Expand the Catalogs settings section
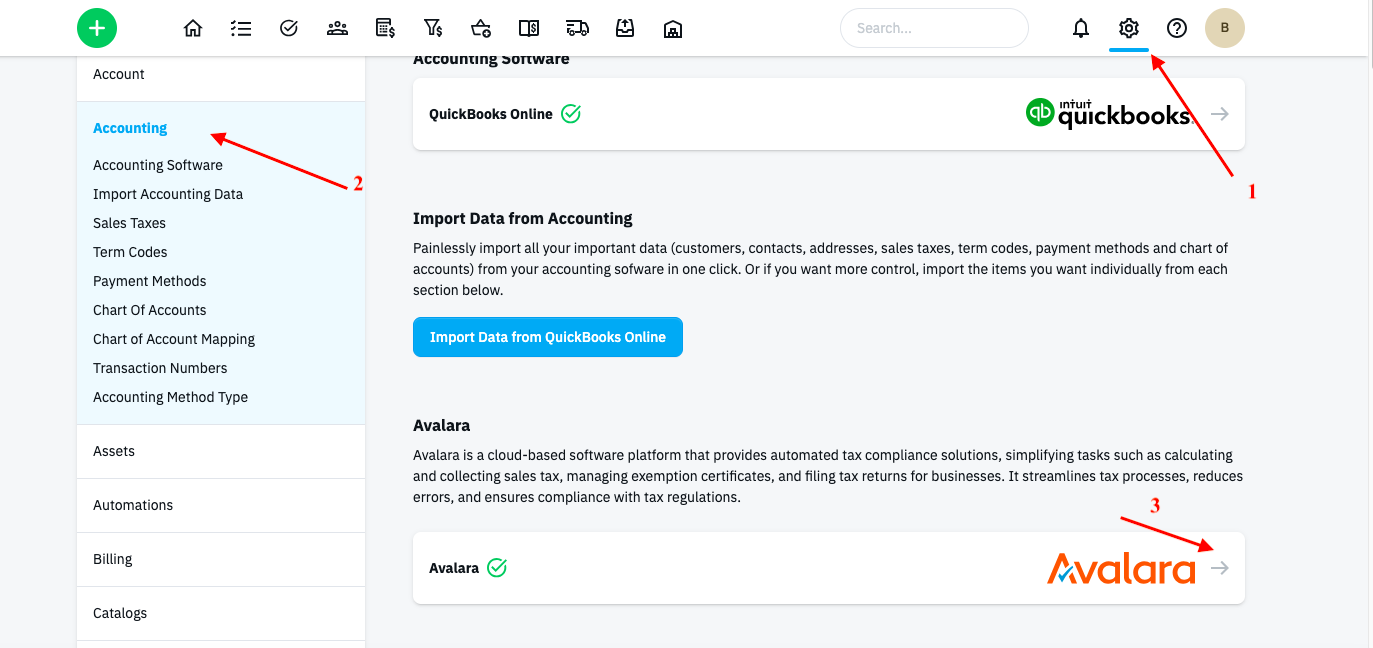Screen dimensions: 1373x648 [x=221, y=613]
